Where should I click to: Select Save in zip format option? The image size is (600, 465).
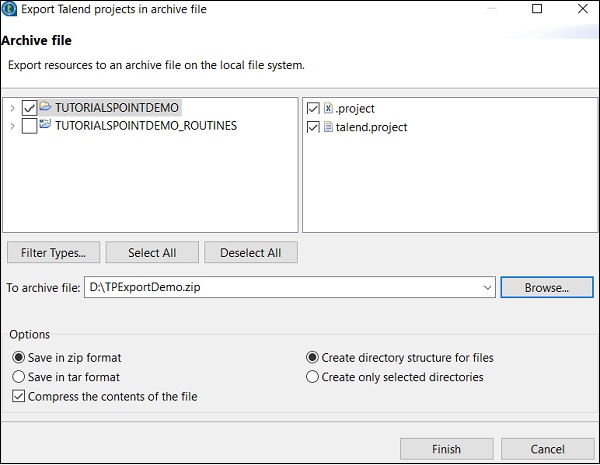[x=19, y=358]
